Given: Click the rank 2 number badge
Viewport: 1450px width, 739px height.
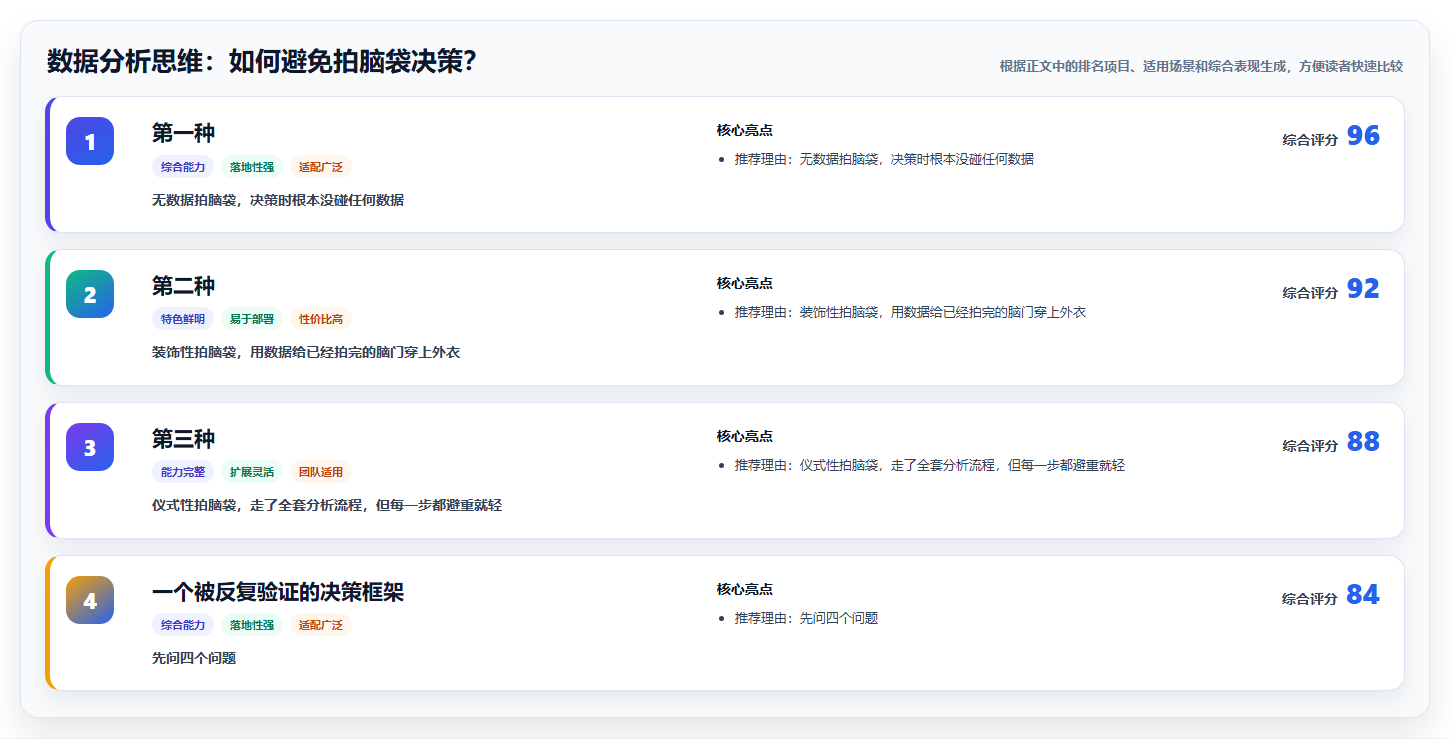Looking at the screenshot, I should (90, 294).
